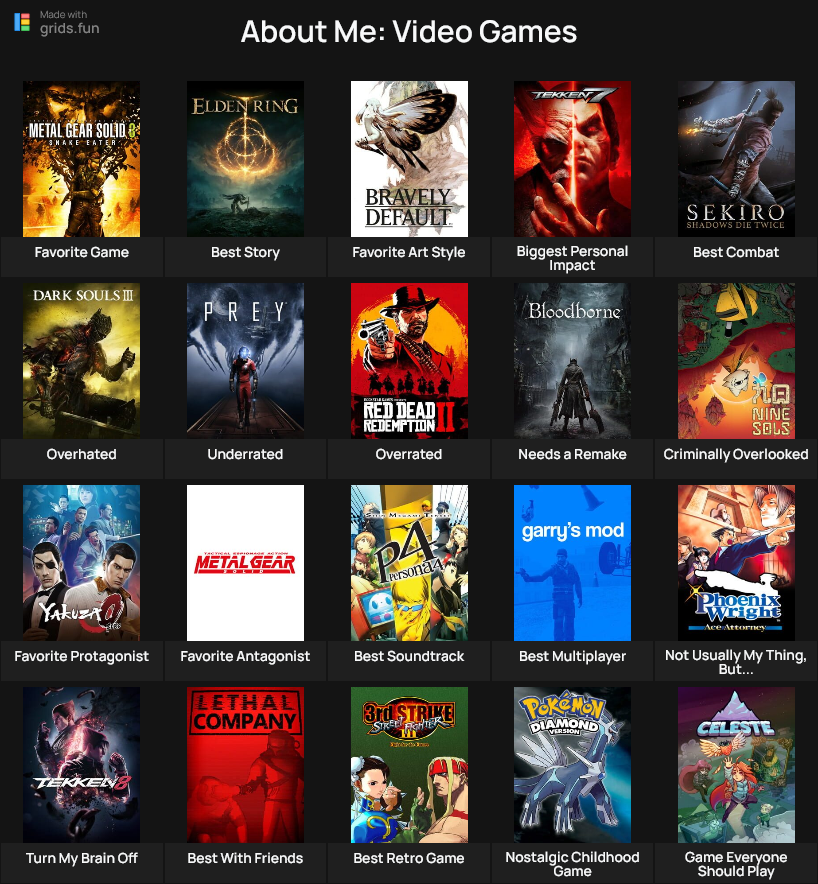Select the Phoenix Wright Ace Attorney cover
The height and width of the screenshot is (884, 818).
(736, 563)
